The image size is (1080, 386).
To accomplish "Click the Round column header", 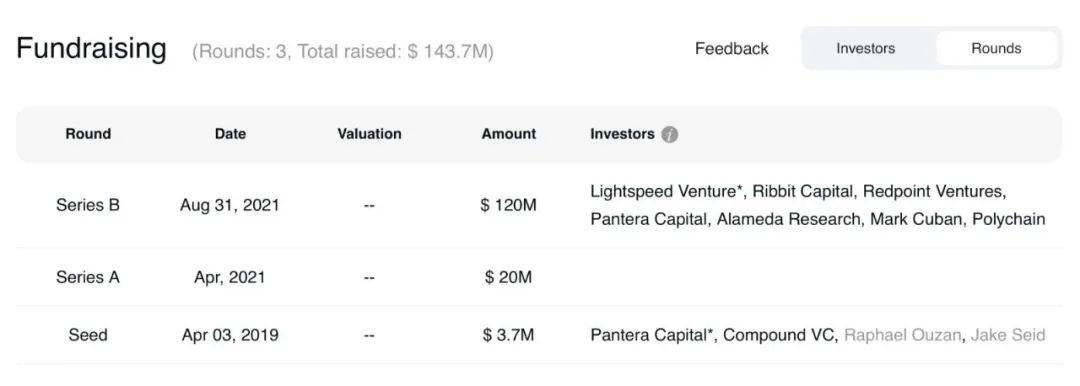I will [88, 134].
